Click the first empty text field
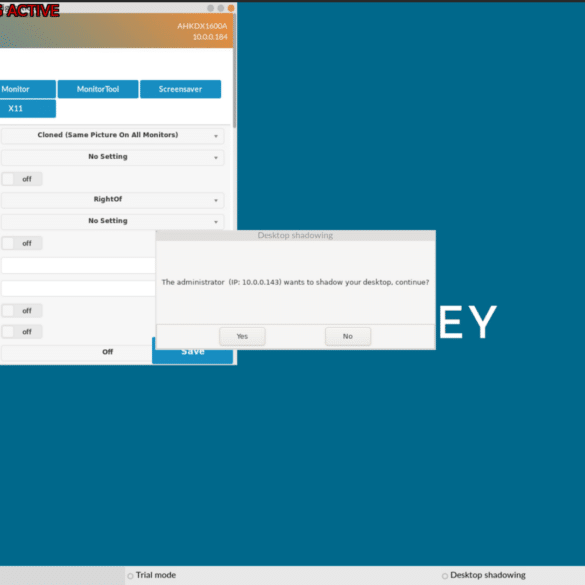The image size is (585, 585). [x=78, y=266]
